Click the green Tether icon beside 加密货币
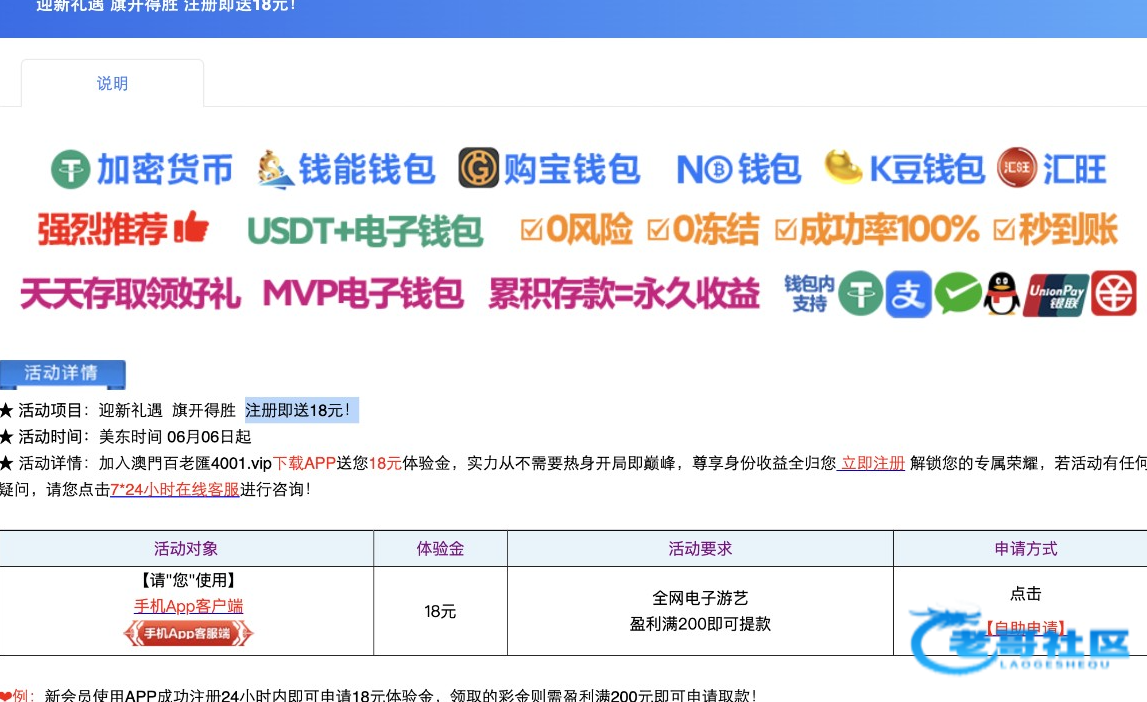This screenshot has height=702, width=1147. 71,169
